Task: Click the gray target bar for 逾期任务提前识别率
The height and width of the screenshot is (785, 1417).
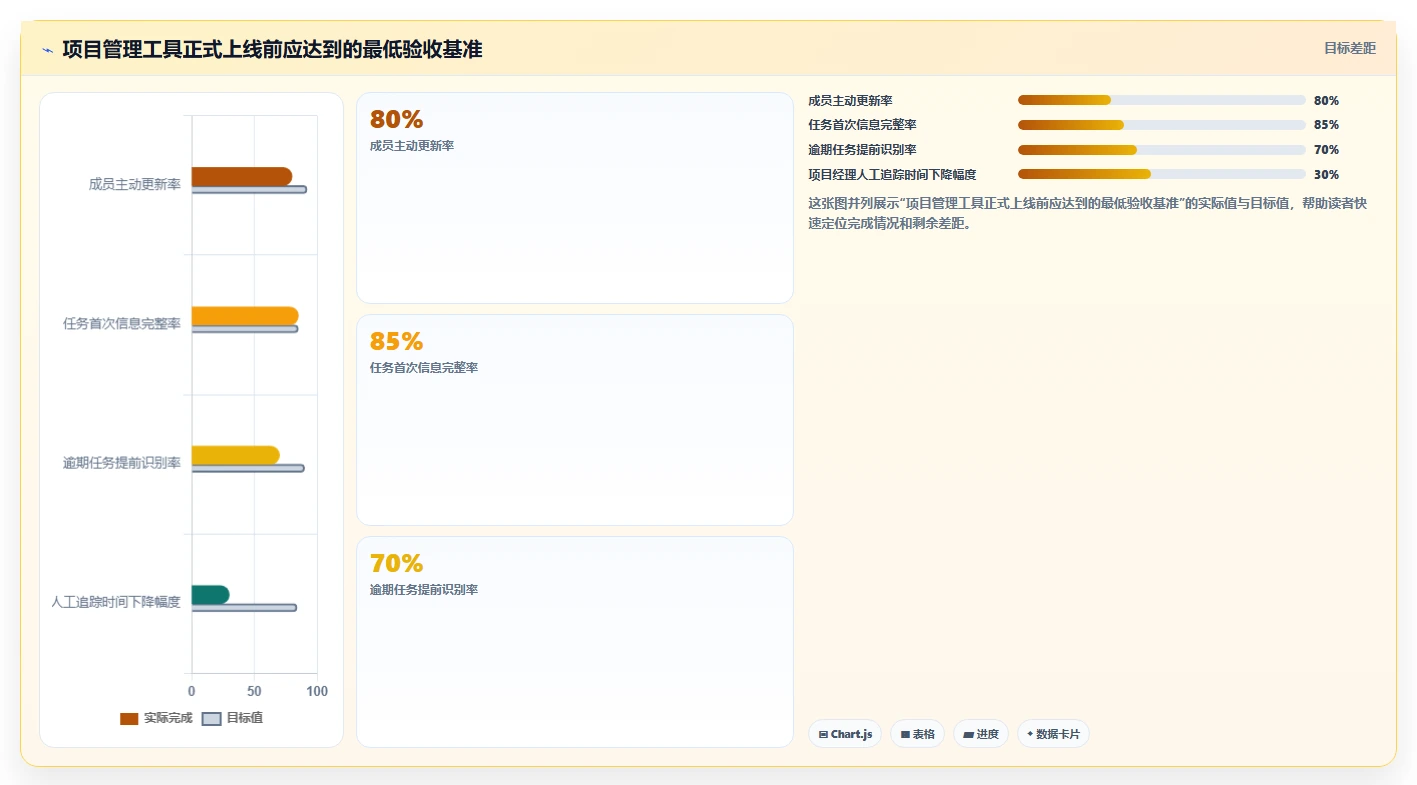Action: pyautogui.click(x=248, y=468)
